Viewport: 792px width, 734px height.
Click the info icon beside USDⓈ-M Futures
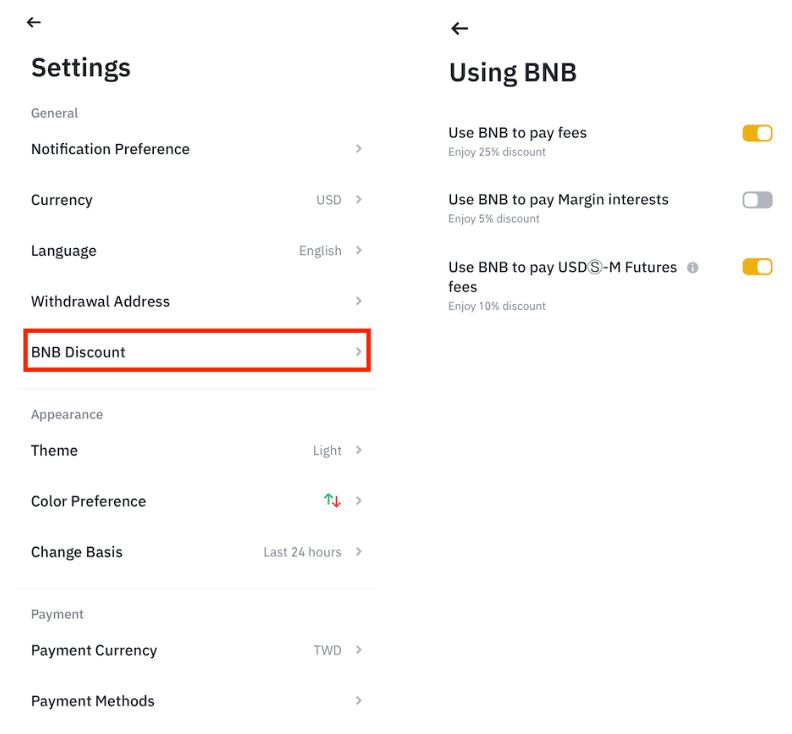tap(693, 267)
